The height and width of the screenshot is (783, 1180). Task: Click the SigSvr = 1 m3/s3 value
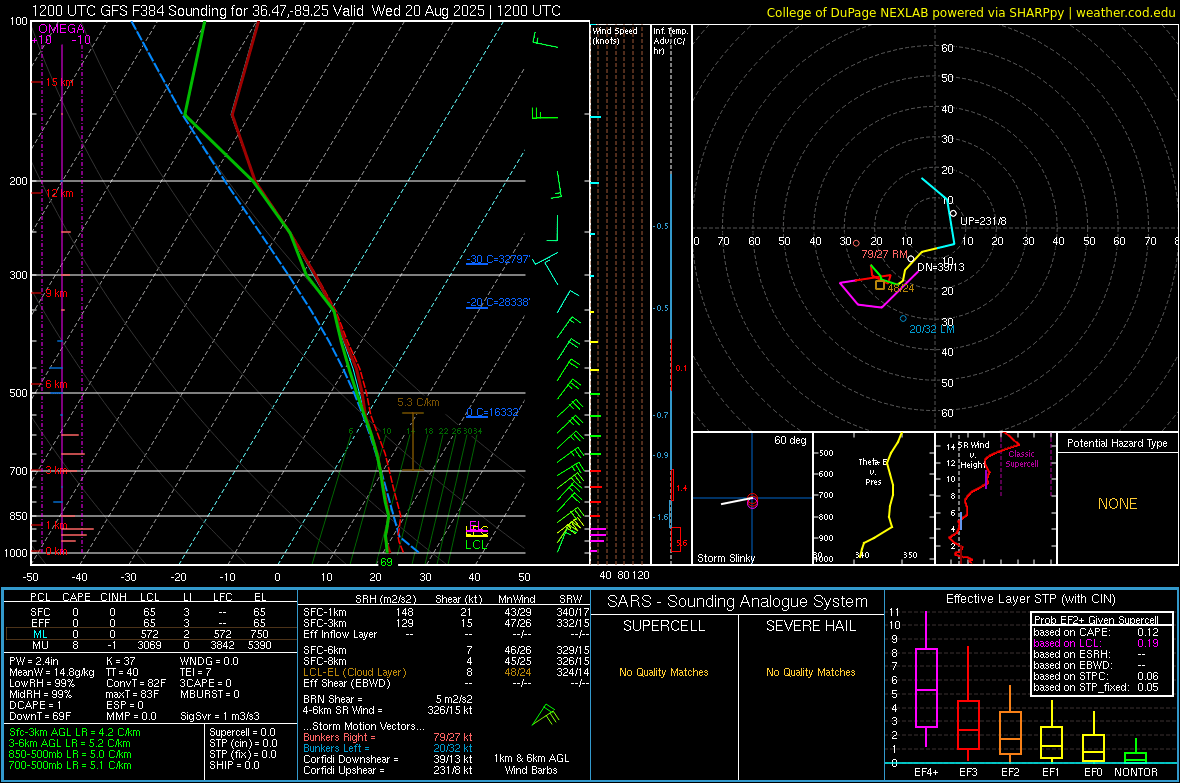pyautogui.click(x=220, y=716)
